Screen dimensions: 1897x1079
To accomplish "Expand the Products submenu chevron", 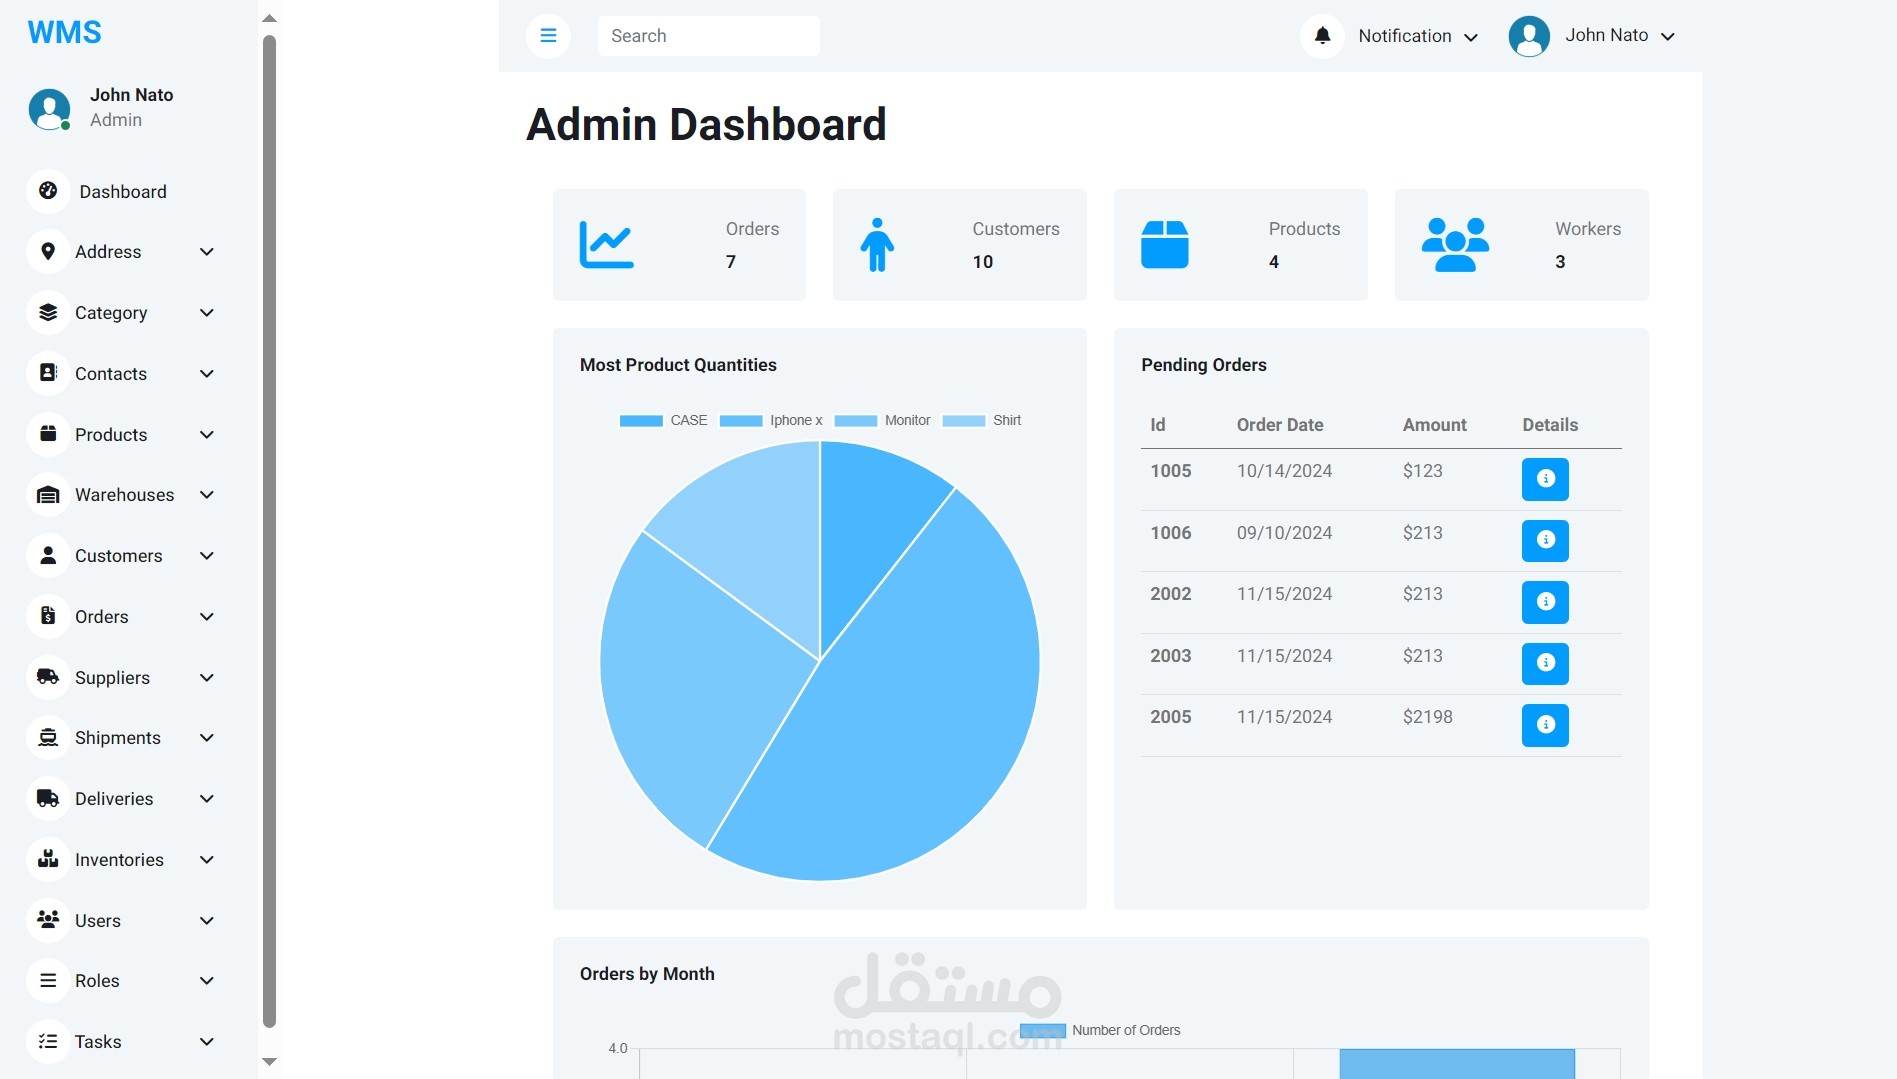I will coord(207,434).
